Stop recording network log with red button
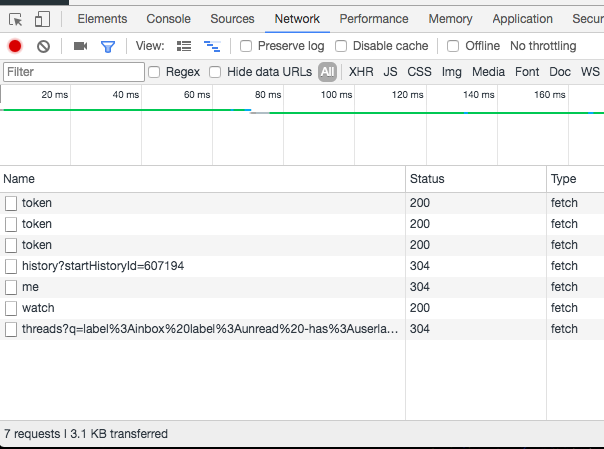Viewport: 604px width, 449px height. coord(15,46)
